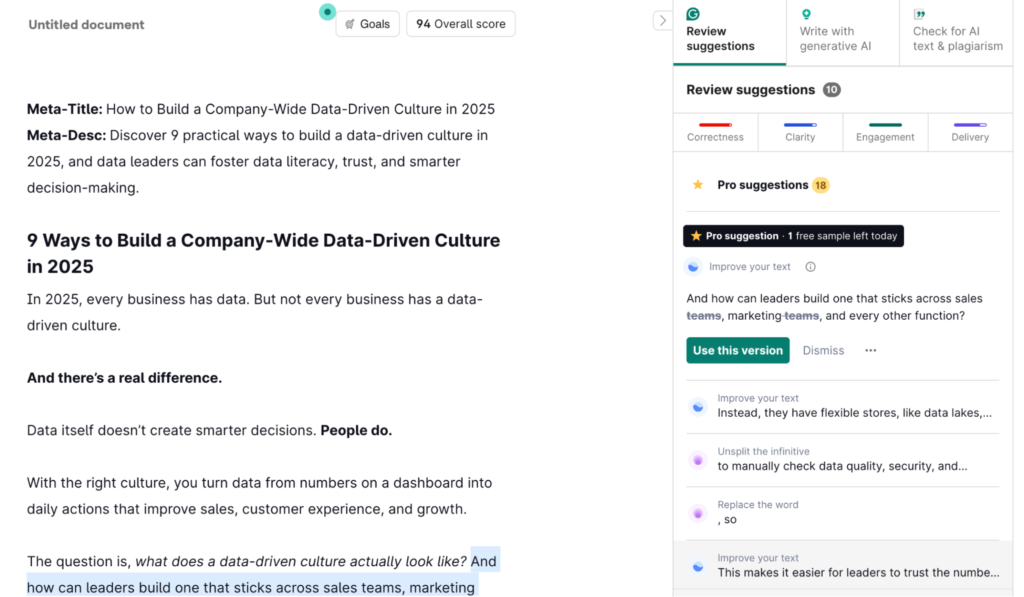Click the info icon beside Improve your text

pyautogui.click(x=810, y=266)
